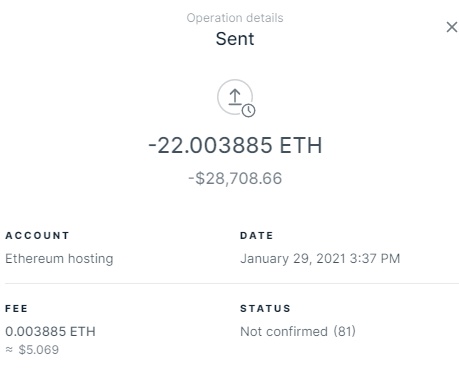Click the approximately-equal symbol by fee
459x369 pixels.
tap(9, 349)
